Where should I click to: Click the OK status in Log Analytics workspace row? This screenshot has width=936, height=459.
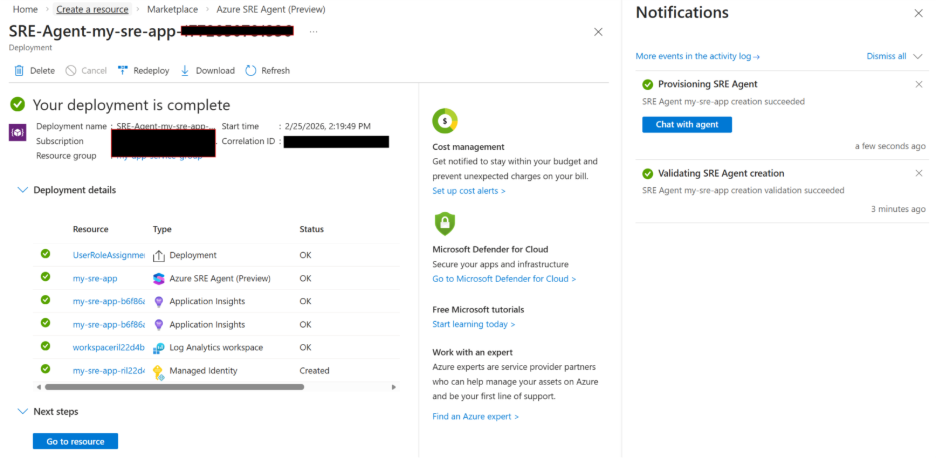click(306, 347)
